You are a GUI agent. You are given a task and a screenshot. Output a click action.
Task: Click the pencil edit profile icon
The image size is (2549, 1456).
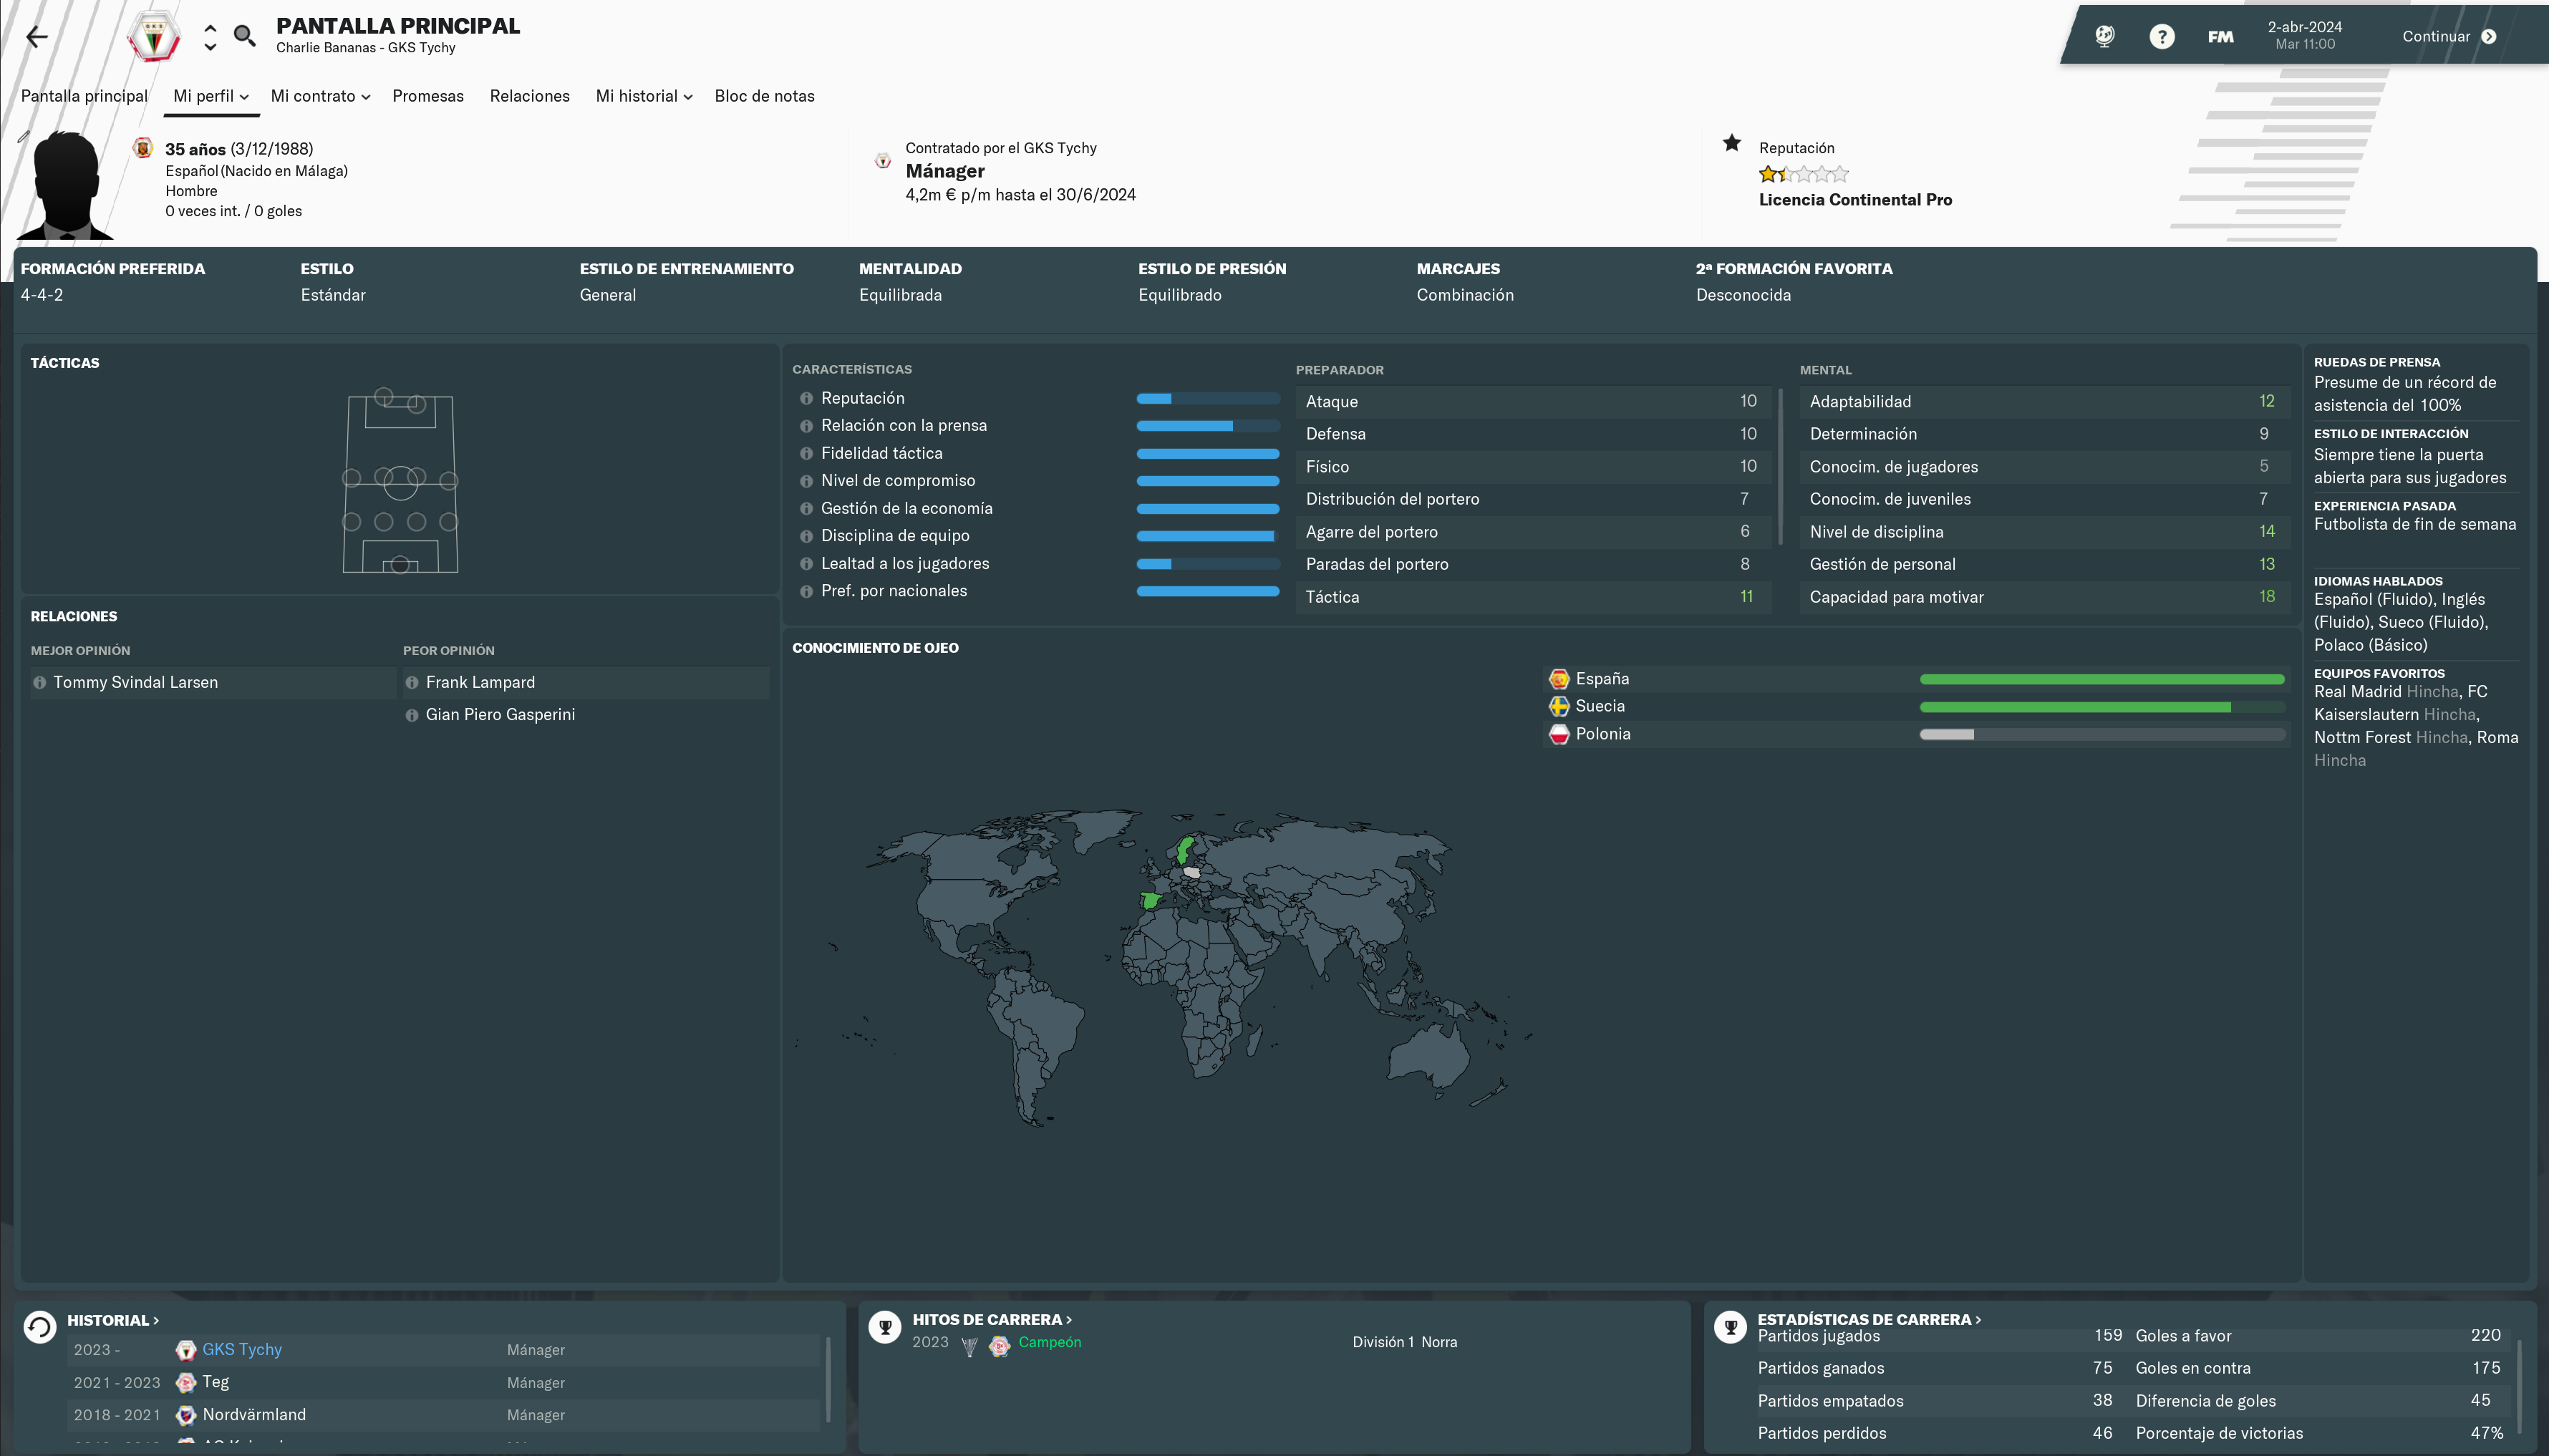tap(23, 136)
